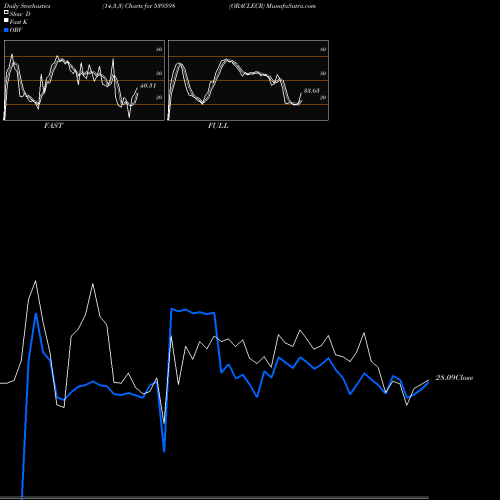Click the 80 axis label in FAST chart
This screenshot has width=500, height=500.
tap(159, 50)
